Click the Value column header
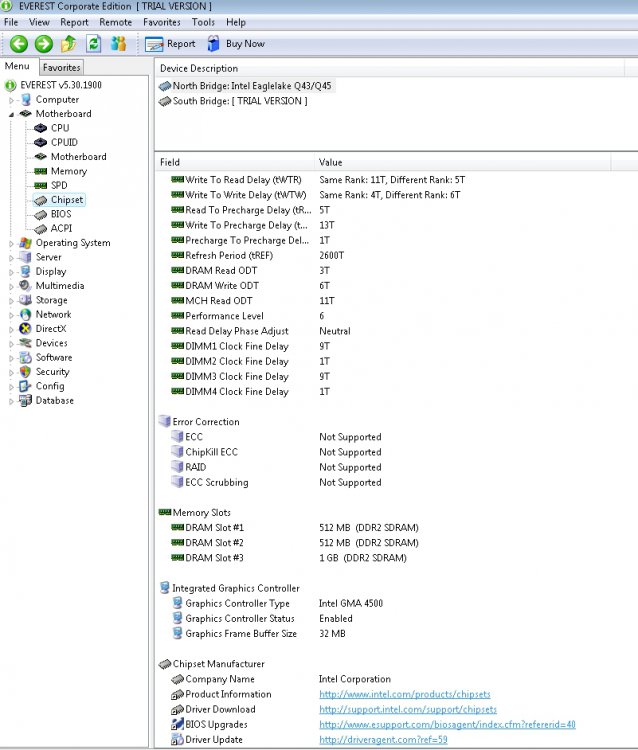Screen dimensions: 638x750 (462, 162)
